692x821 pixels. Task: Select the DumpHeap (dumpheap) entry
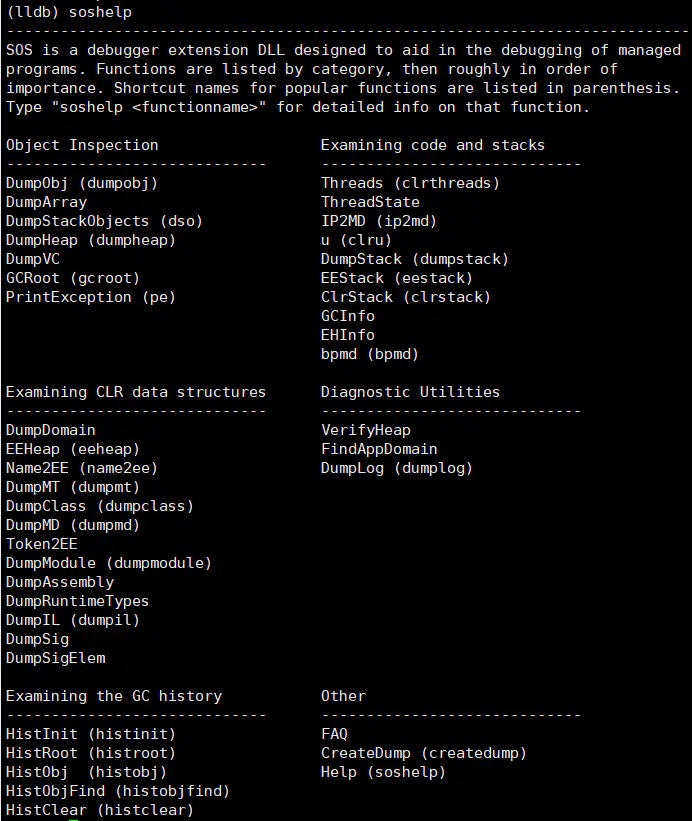(x=91, y=240)
